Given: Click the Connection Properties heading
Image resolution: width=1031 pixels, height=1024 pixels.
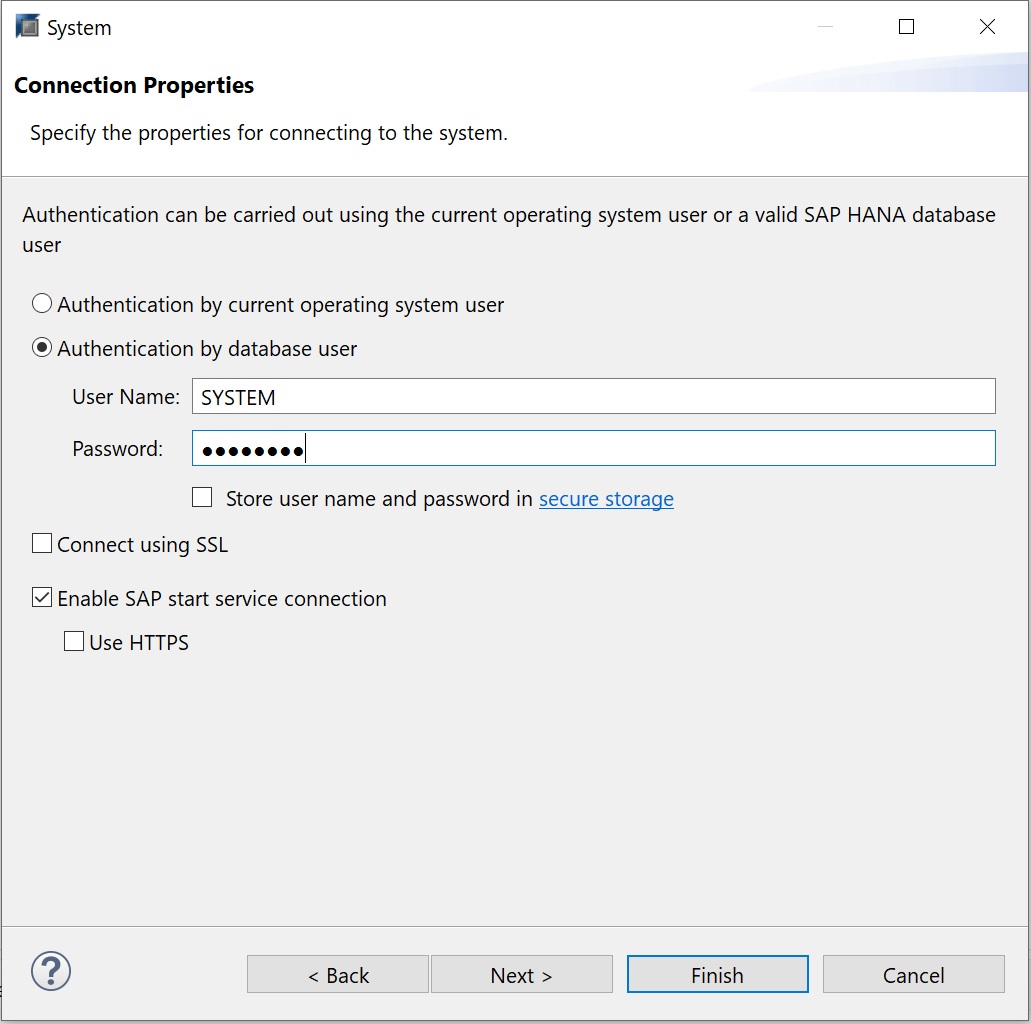Looking at the screenshot, I should [x=134, y=86].
